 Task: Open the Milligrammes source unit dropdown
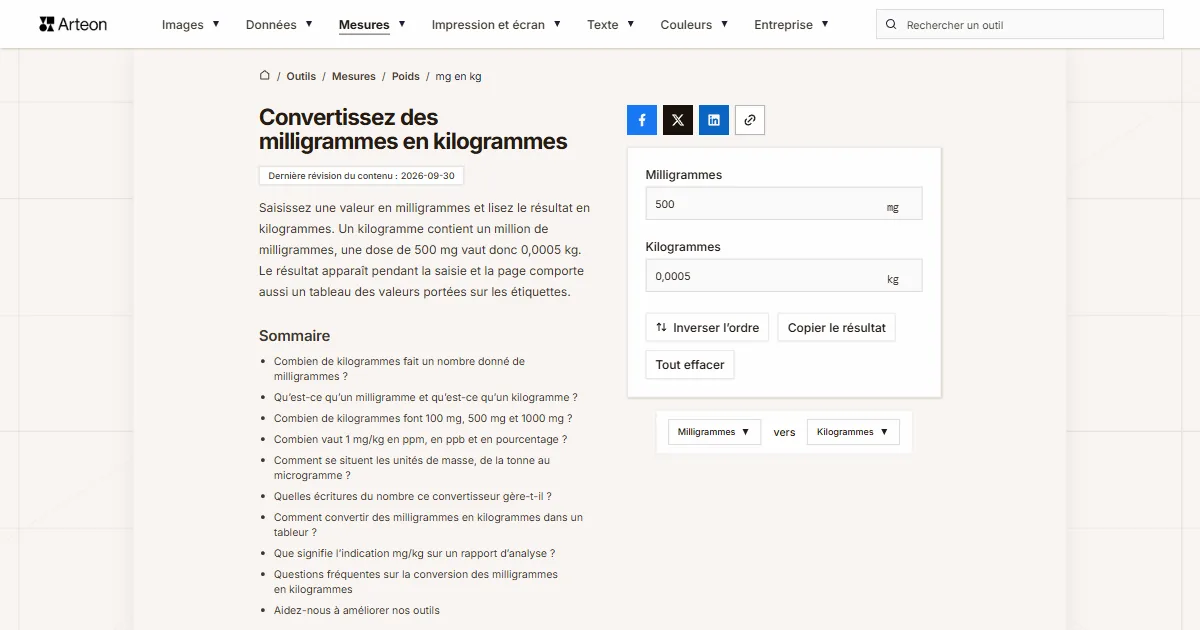coord(714,432)
